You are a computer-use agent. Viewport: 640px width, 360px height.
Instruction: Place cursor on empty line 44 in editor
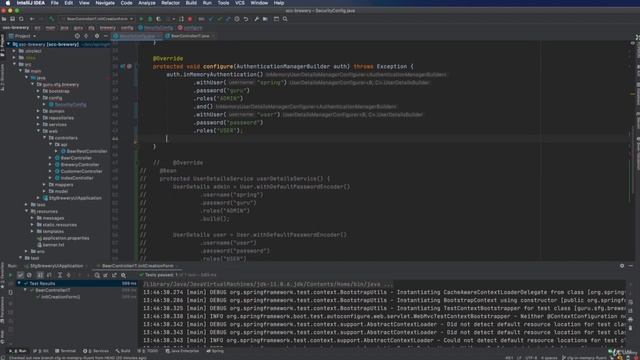tap(384, 139)
